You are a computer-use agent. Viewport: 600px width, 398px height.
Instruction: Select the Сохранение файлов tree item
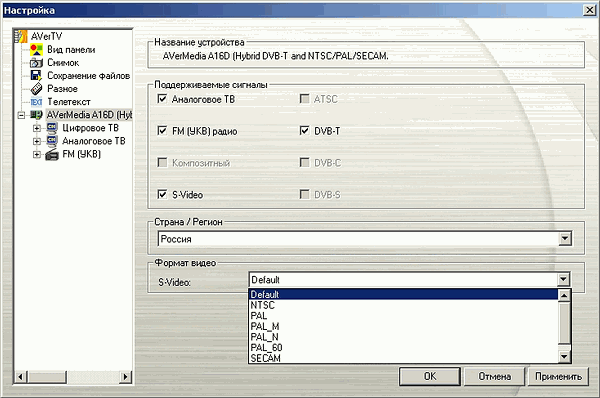[88, 76]
